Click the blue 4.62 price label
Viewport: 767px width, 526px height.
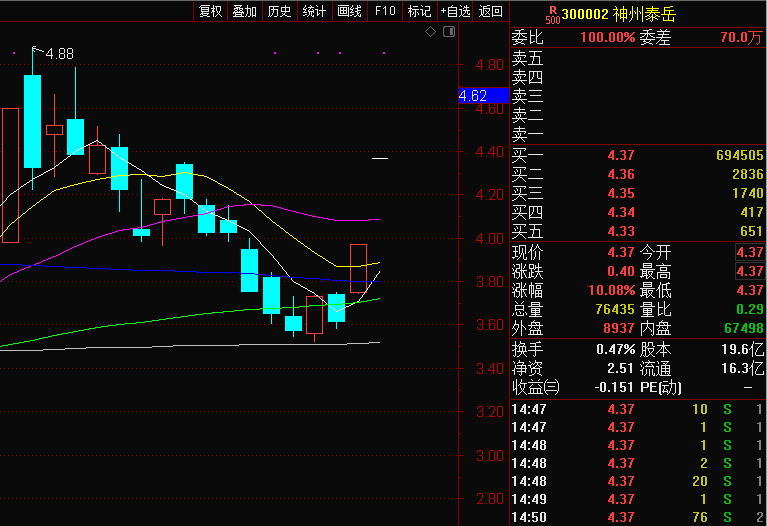472,96
